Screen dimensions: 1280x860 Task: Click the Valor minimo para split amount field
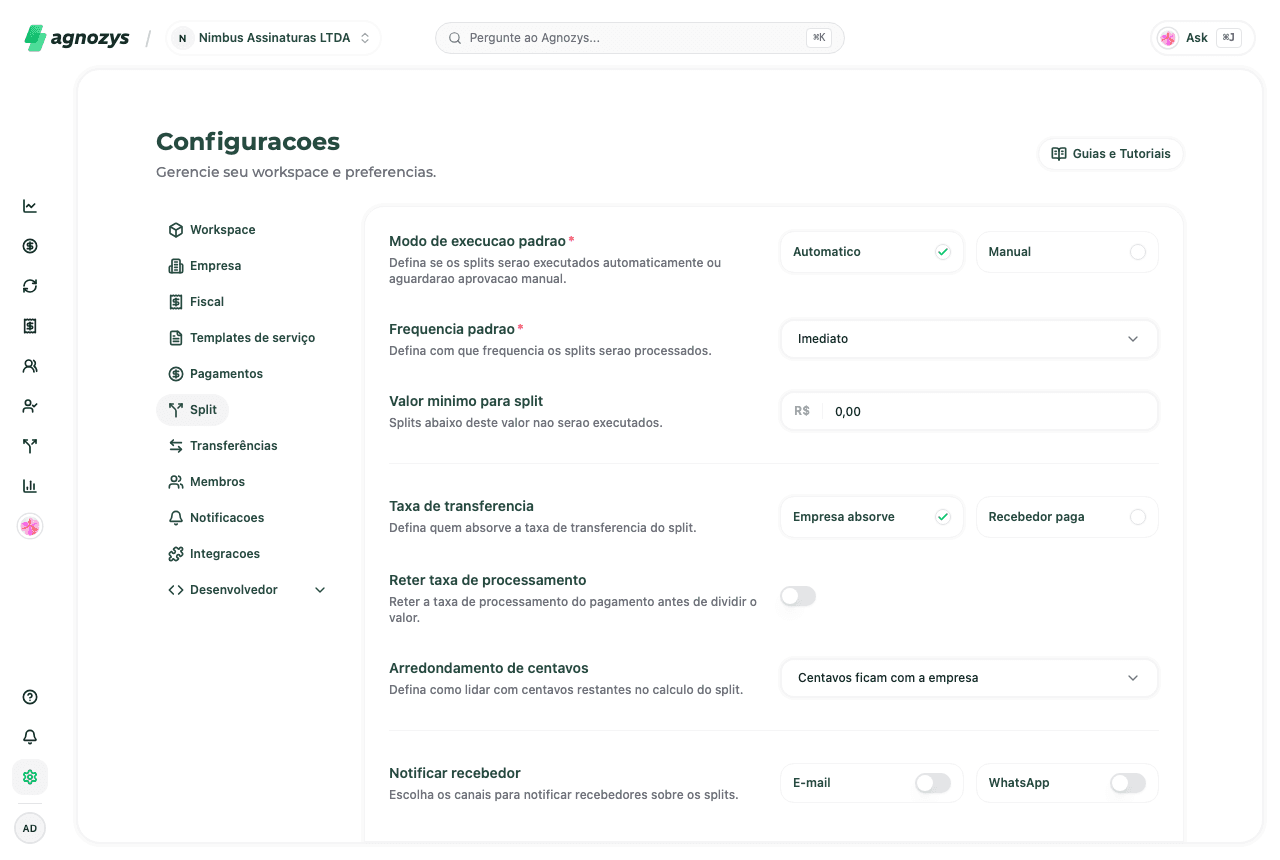tap(969, 411)
